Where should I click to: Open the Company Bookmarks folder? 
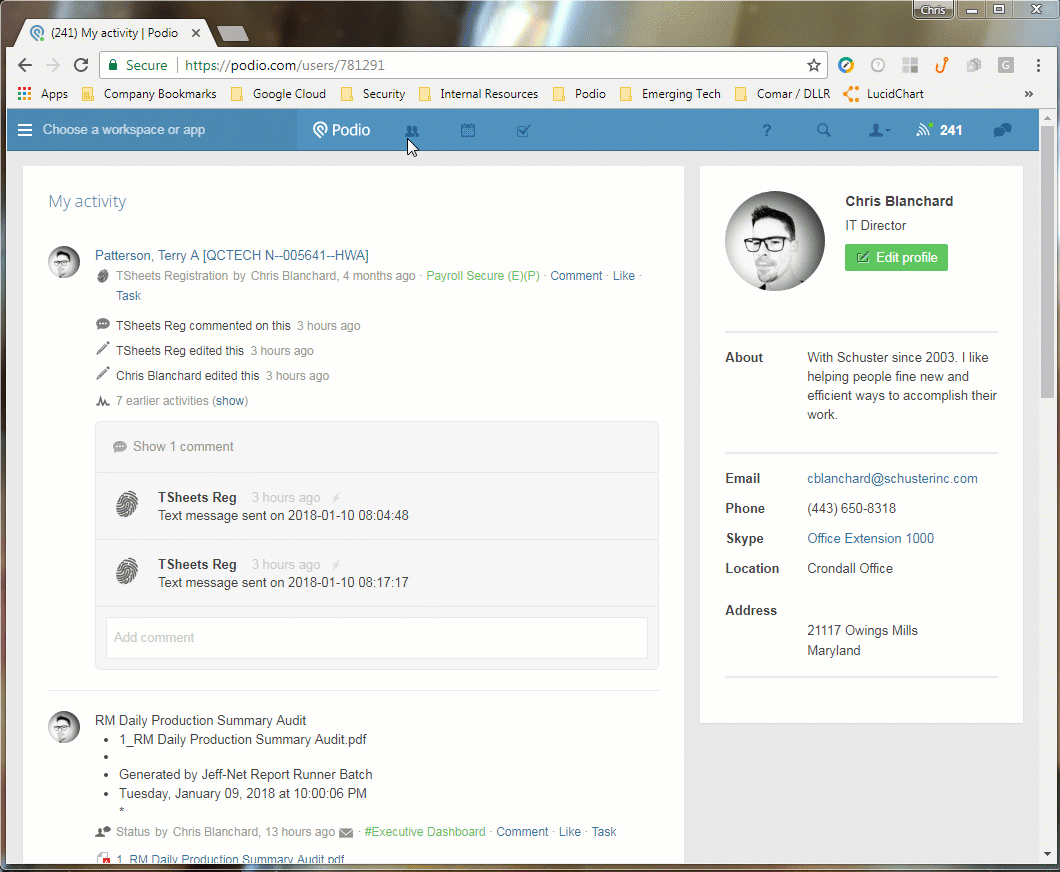point(149,94)
